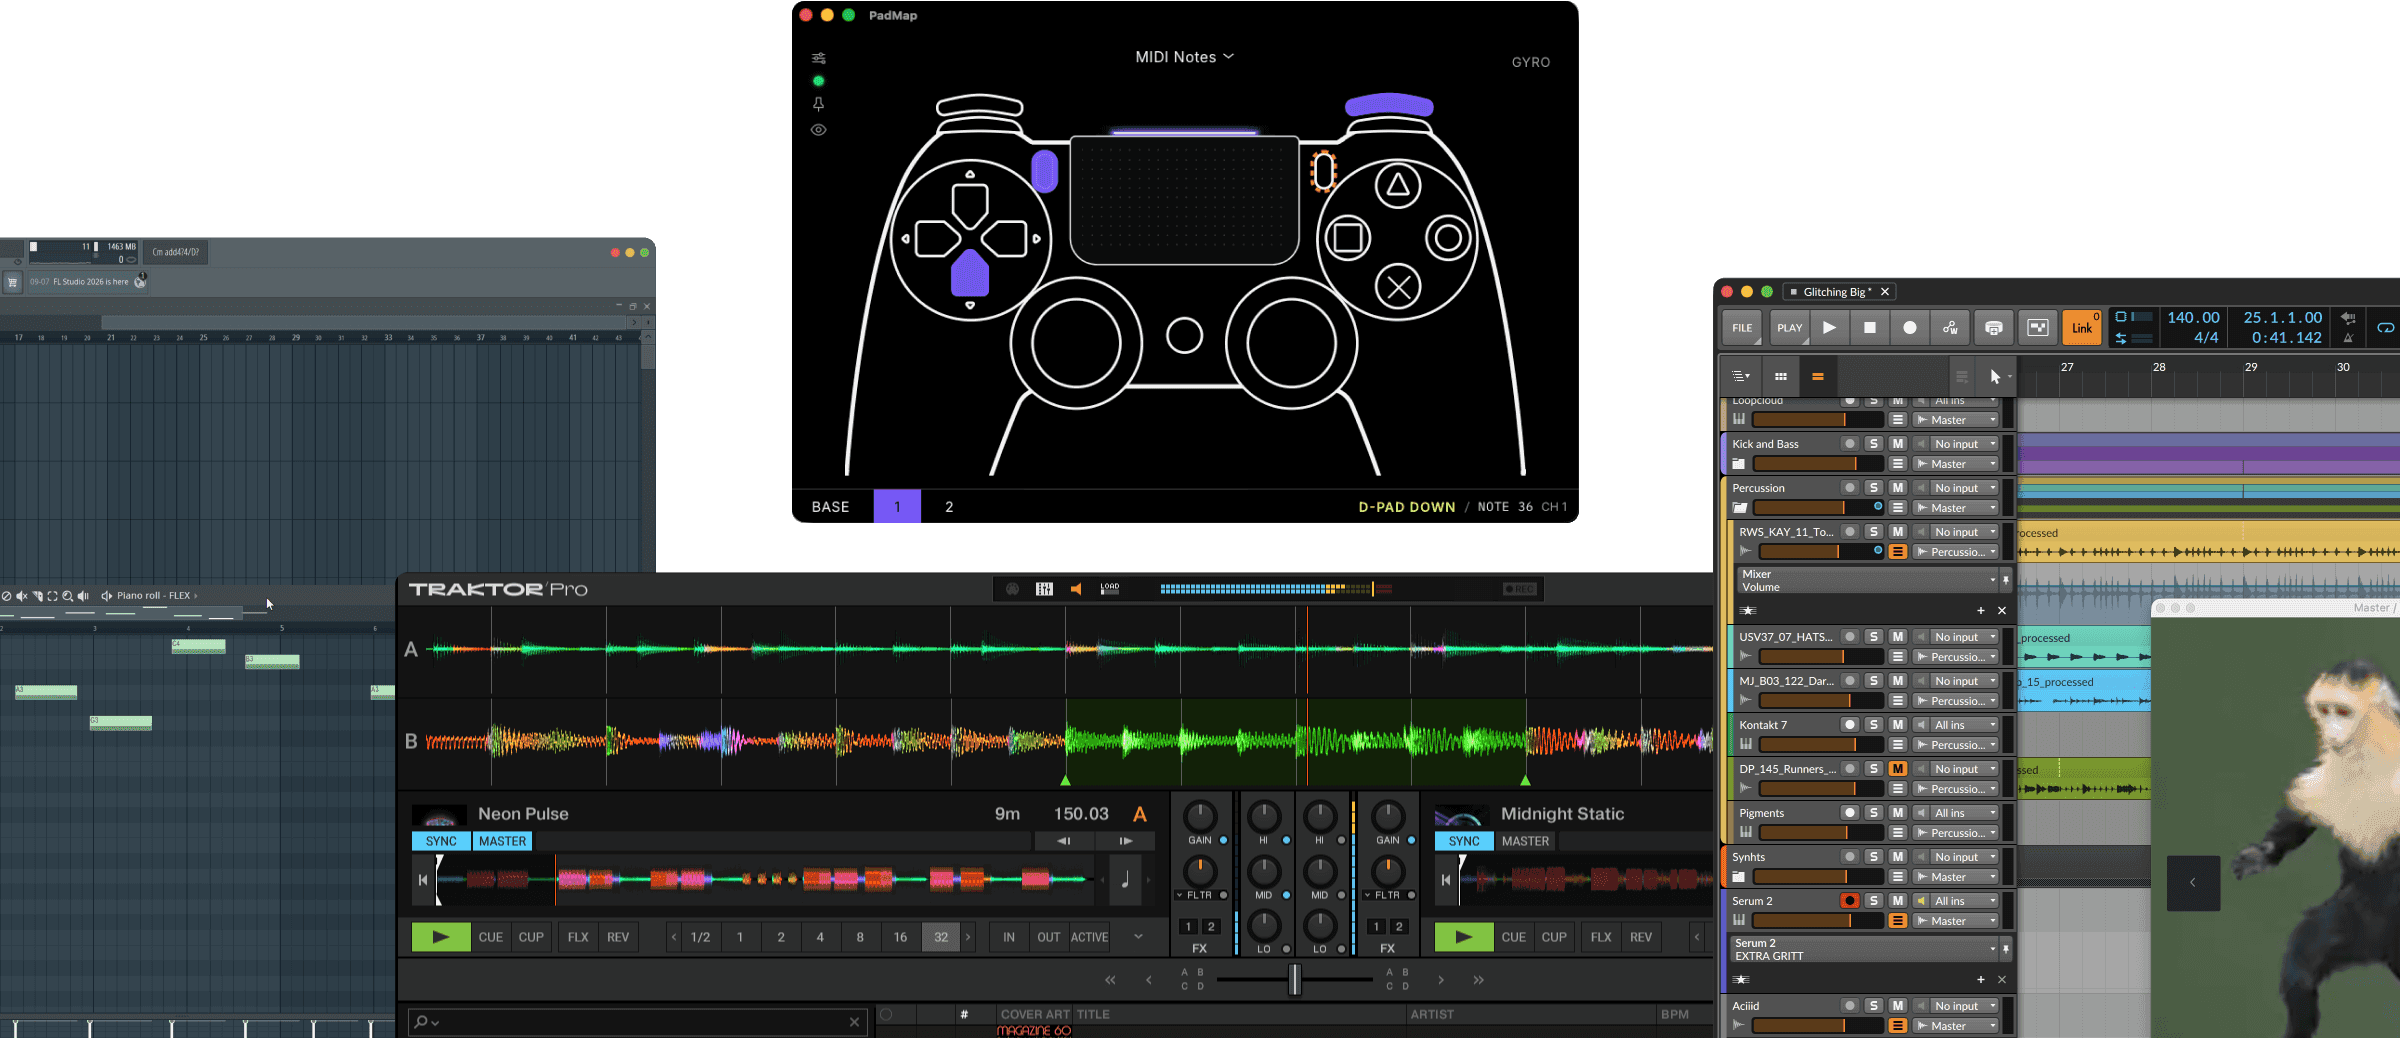Open the PLAY menu in Bitwig

(1789, 328)
